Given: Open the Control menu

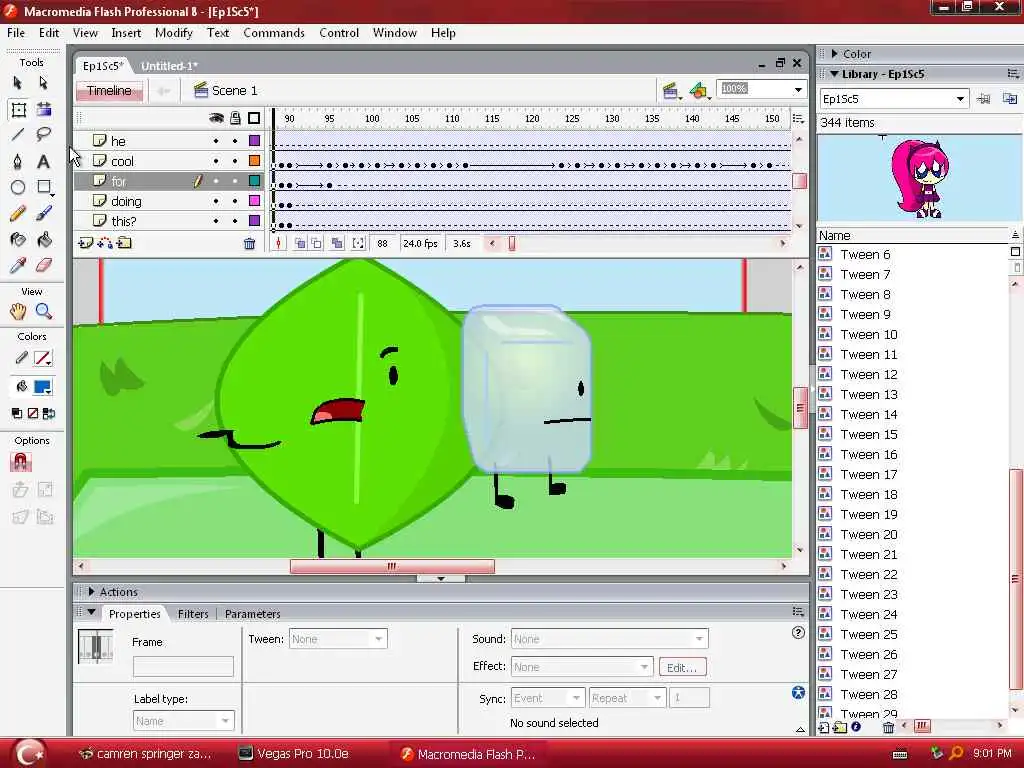Looking at the screenshot, I should tap(339, 33).
